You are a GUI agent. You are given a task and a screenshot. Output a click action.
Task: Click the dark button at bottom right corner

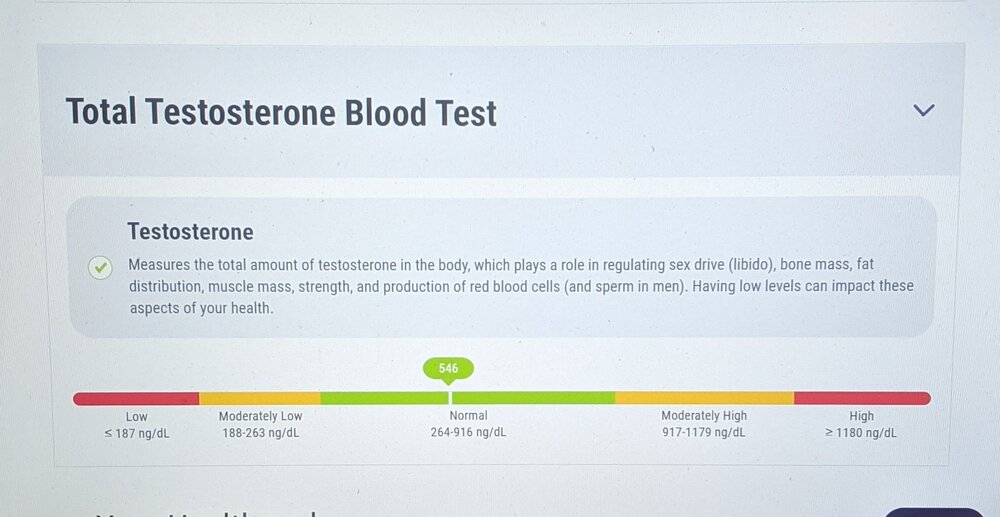click(x=933, y=512)
